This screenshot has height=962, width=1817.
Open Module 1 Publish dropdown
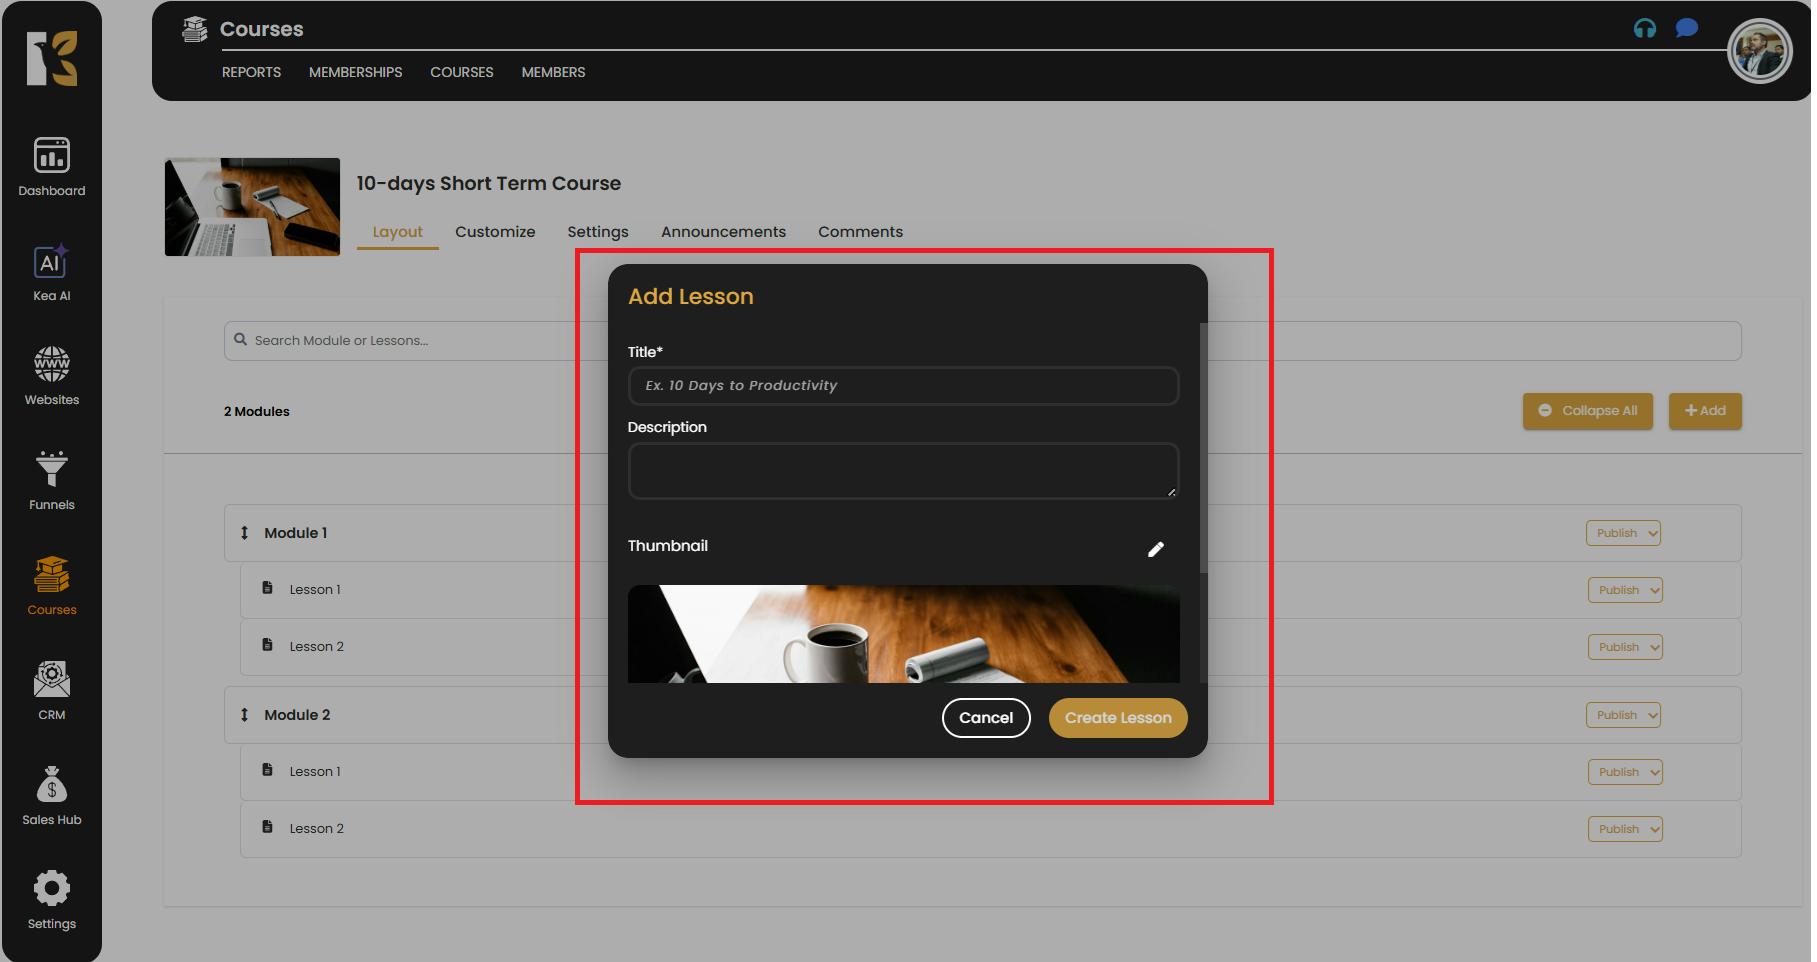point(1623,533)
